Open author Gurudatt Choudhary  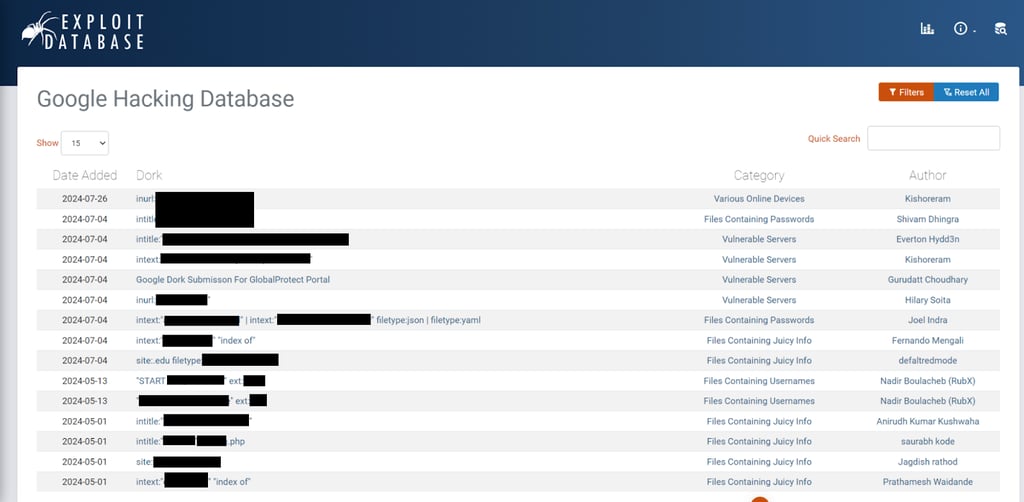click(927, 279)
